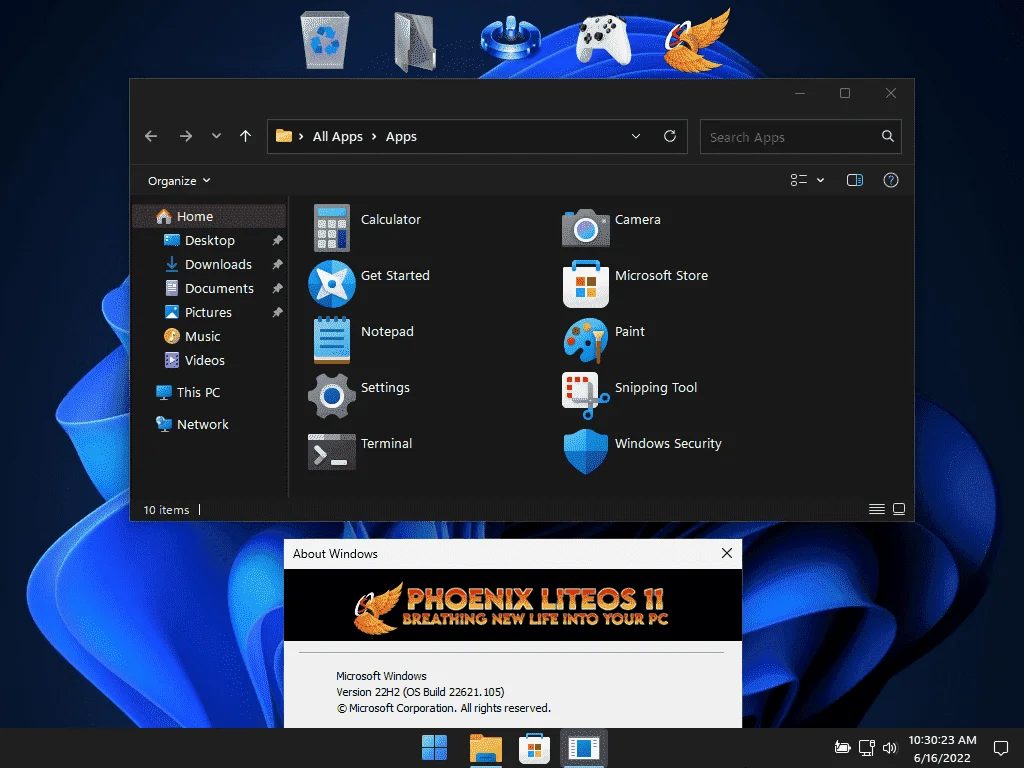Open the Calculator app icon

coord(332,228)
